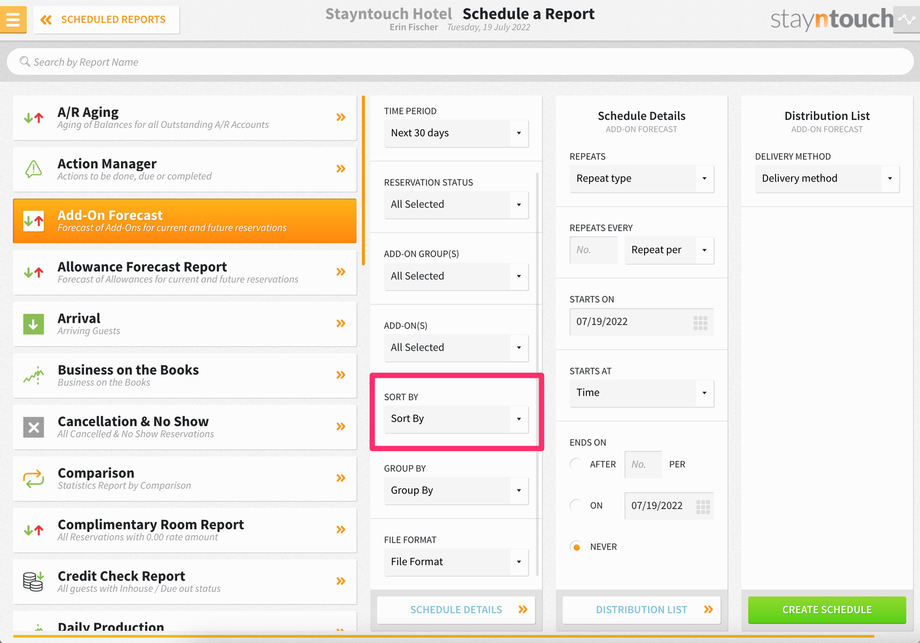Select the Comparison report
This screenshot has height=643, width=920.
coord(184,479)
